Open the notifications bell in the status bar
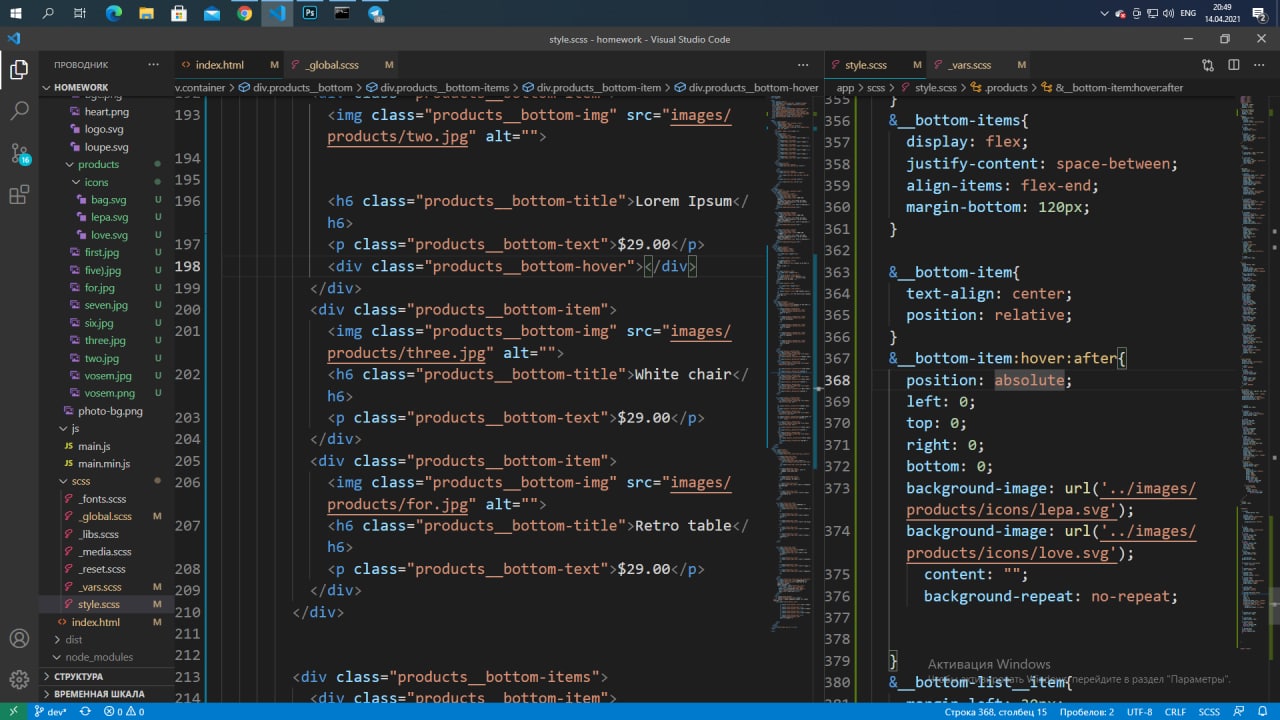The width and height of the screenshot is (1280, 720). [x=1263, y=712]
